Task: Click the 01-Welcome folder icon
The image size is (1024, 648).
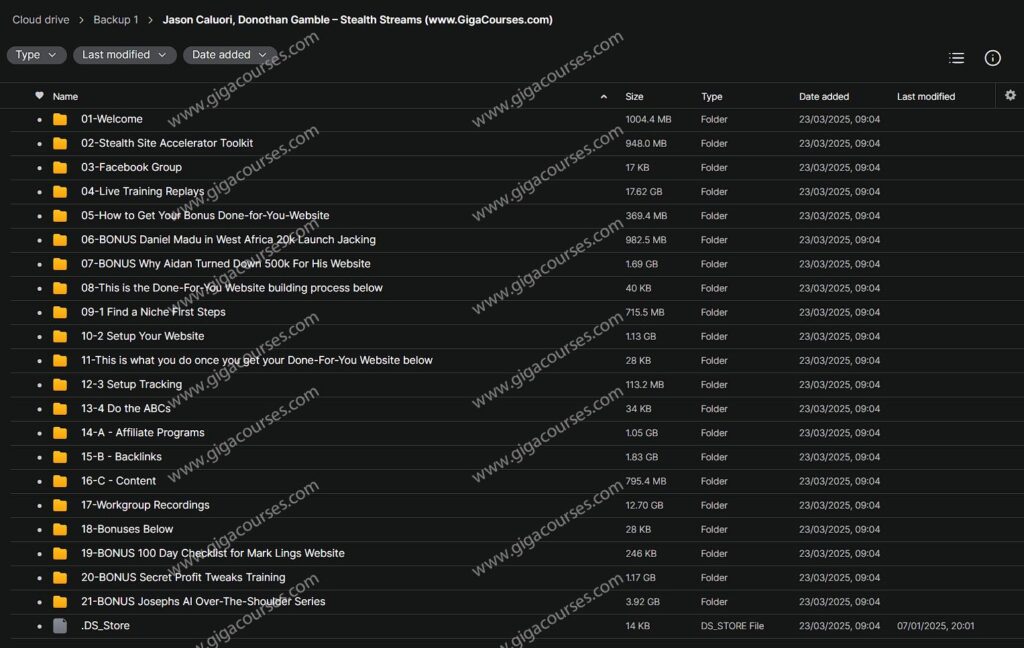Action: coord(60,119)
